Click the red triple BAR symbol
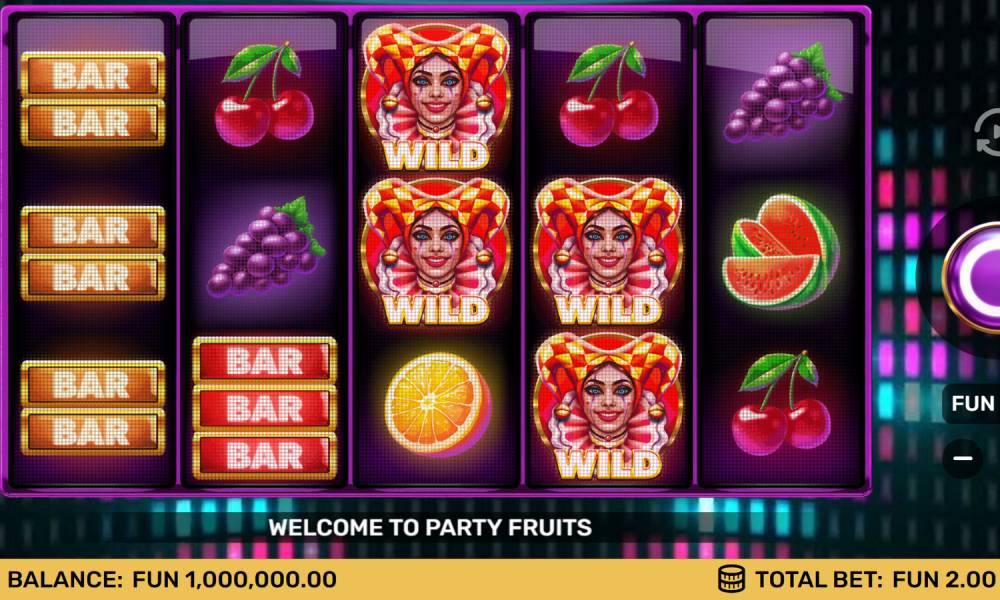Image resolution: width=1000 pixels, height=600 pixels. pyautogui.click(x=265, y=408)
